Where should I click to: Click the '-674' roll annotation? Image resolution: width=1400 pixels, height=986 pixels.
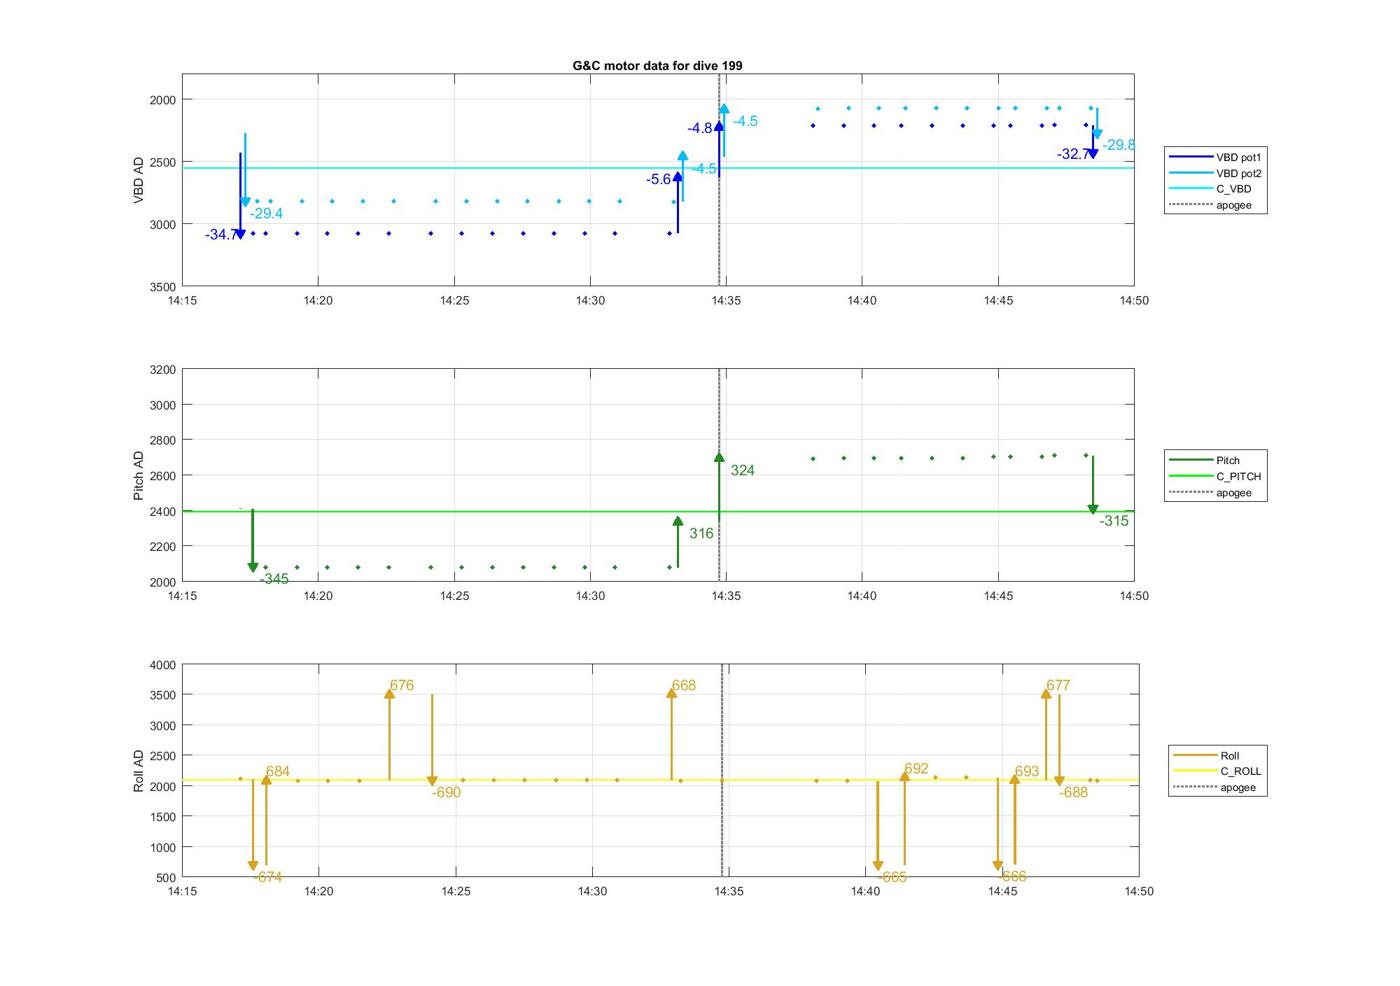267,877
